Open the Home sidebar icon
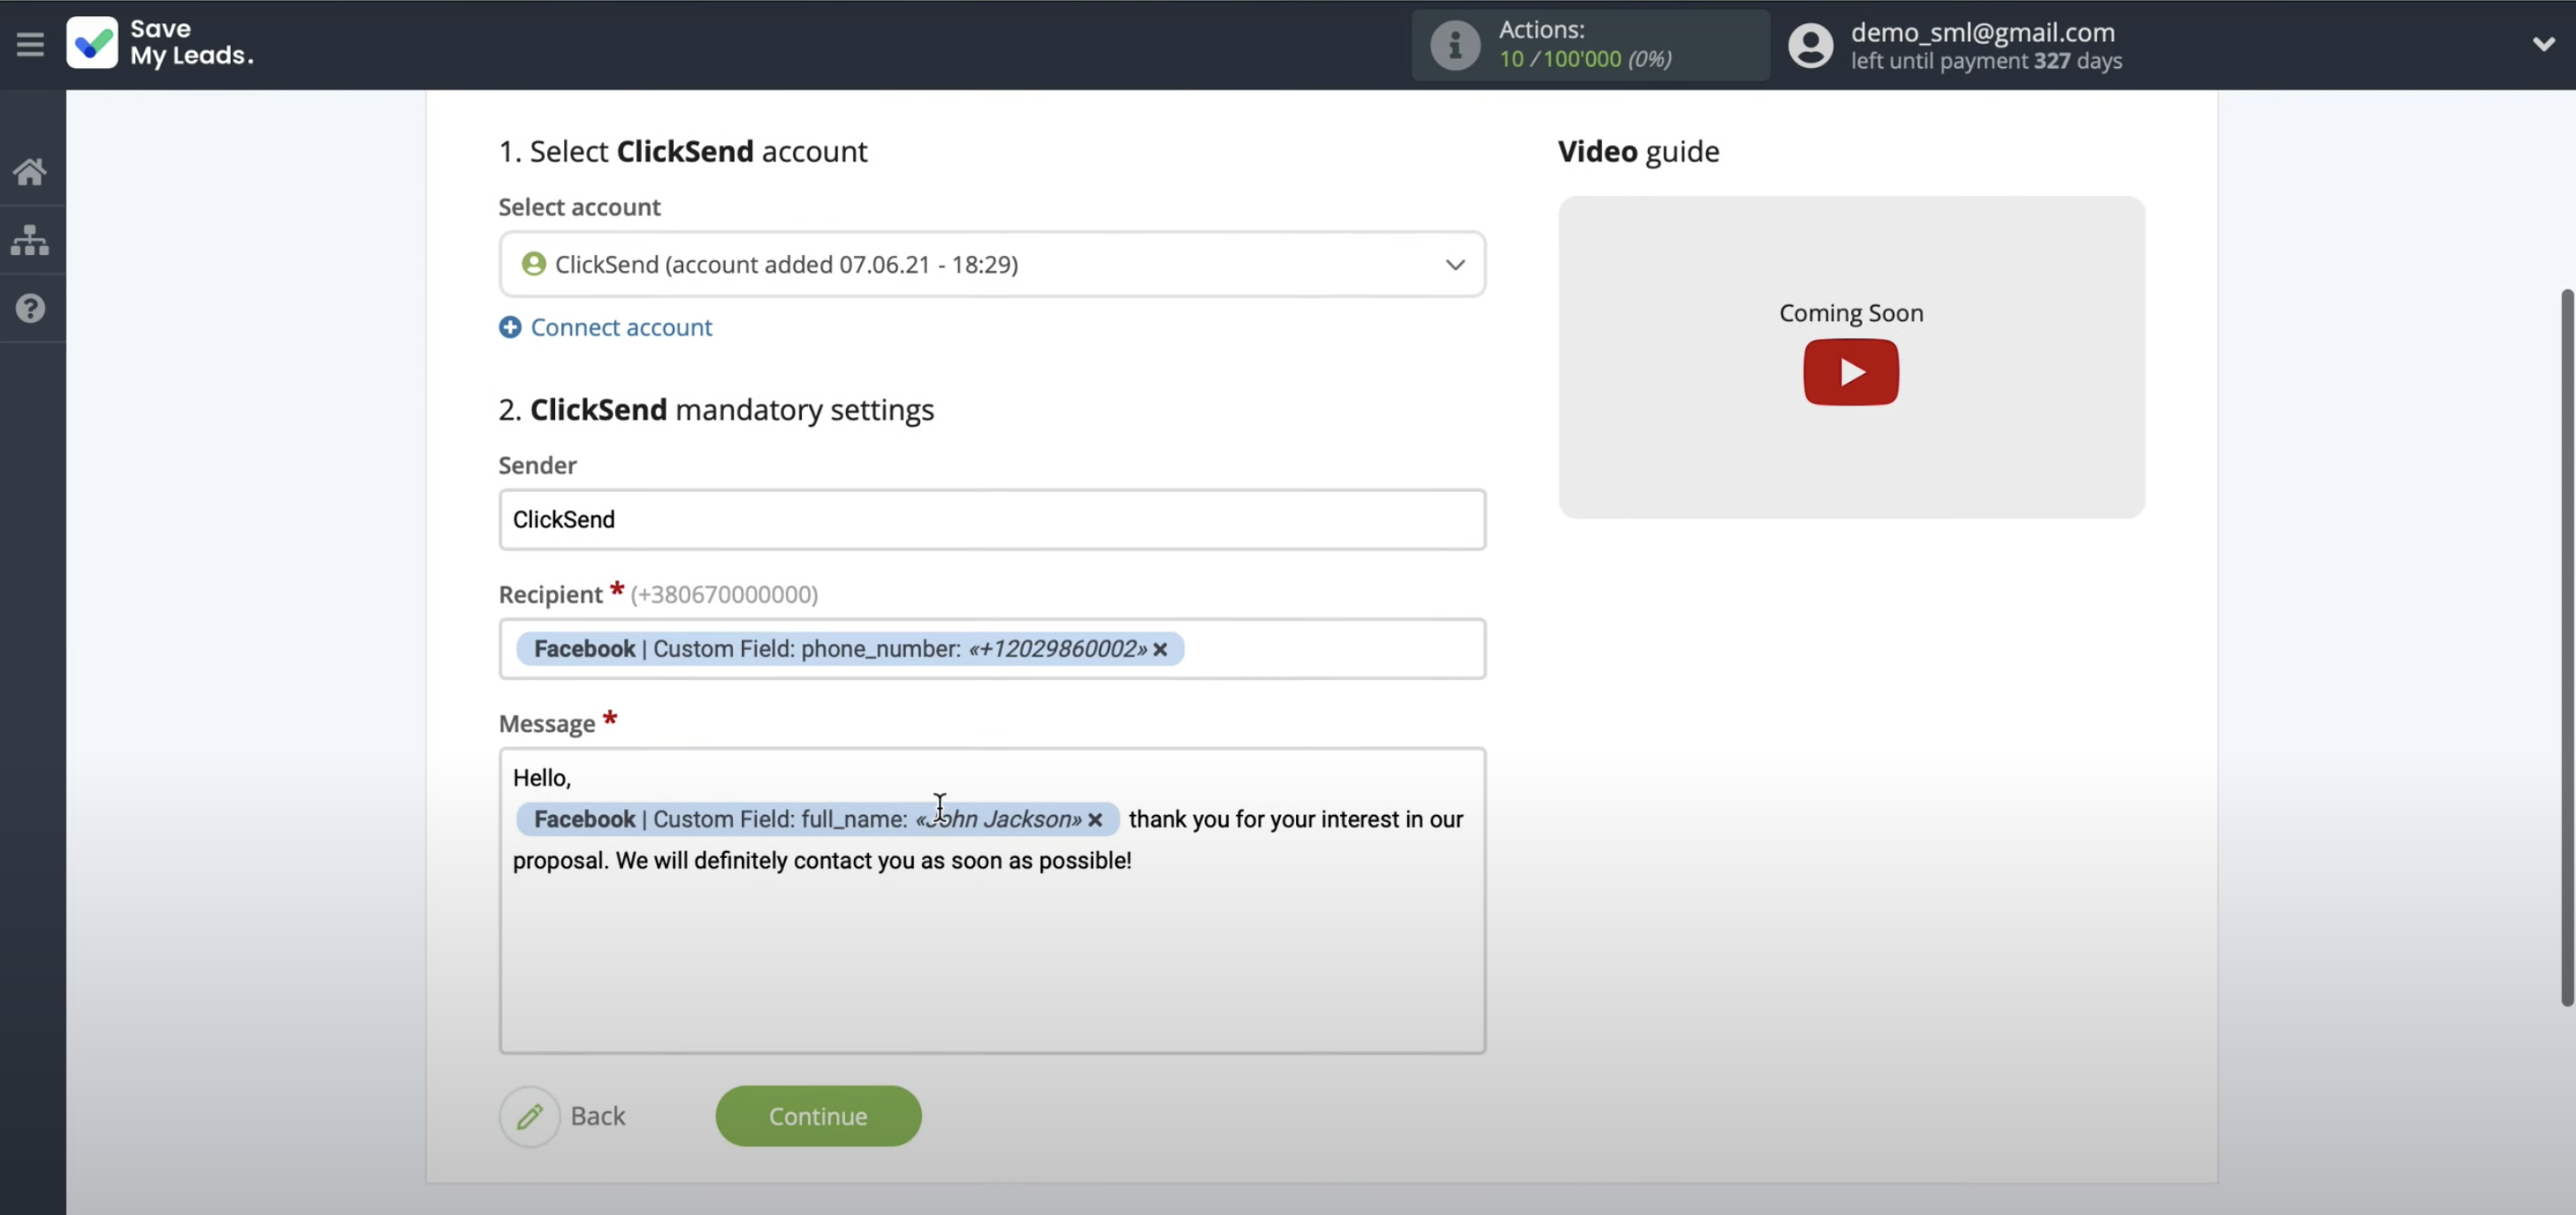The image size is (2576, 1215). pyautogui.click(x=30, y=172)
